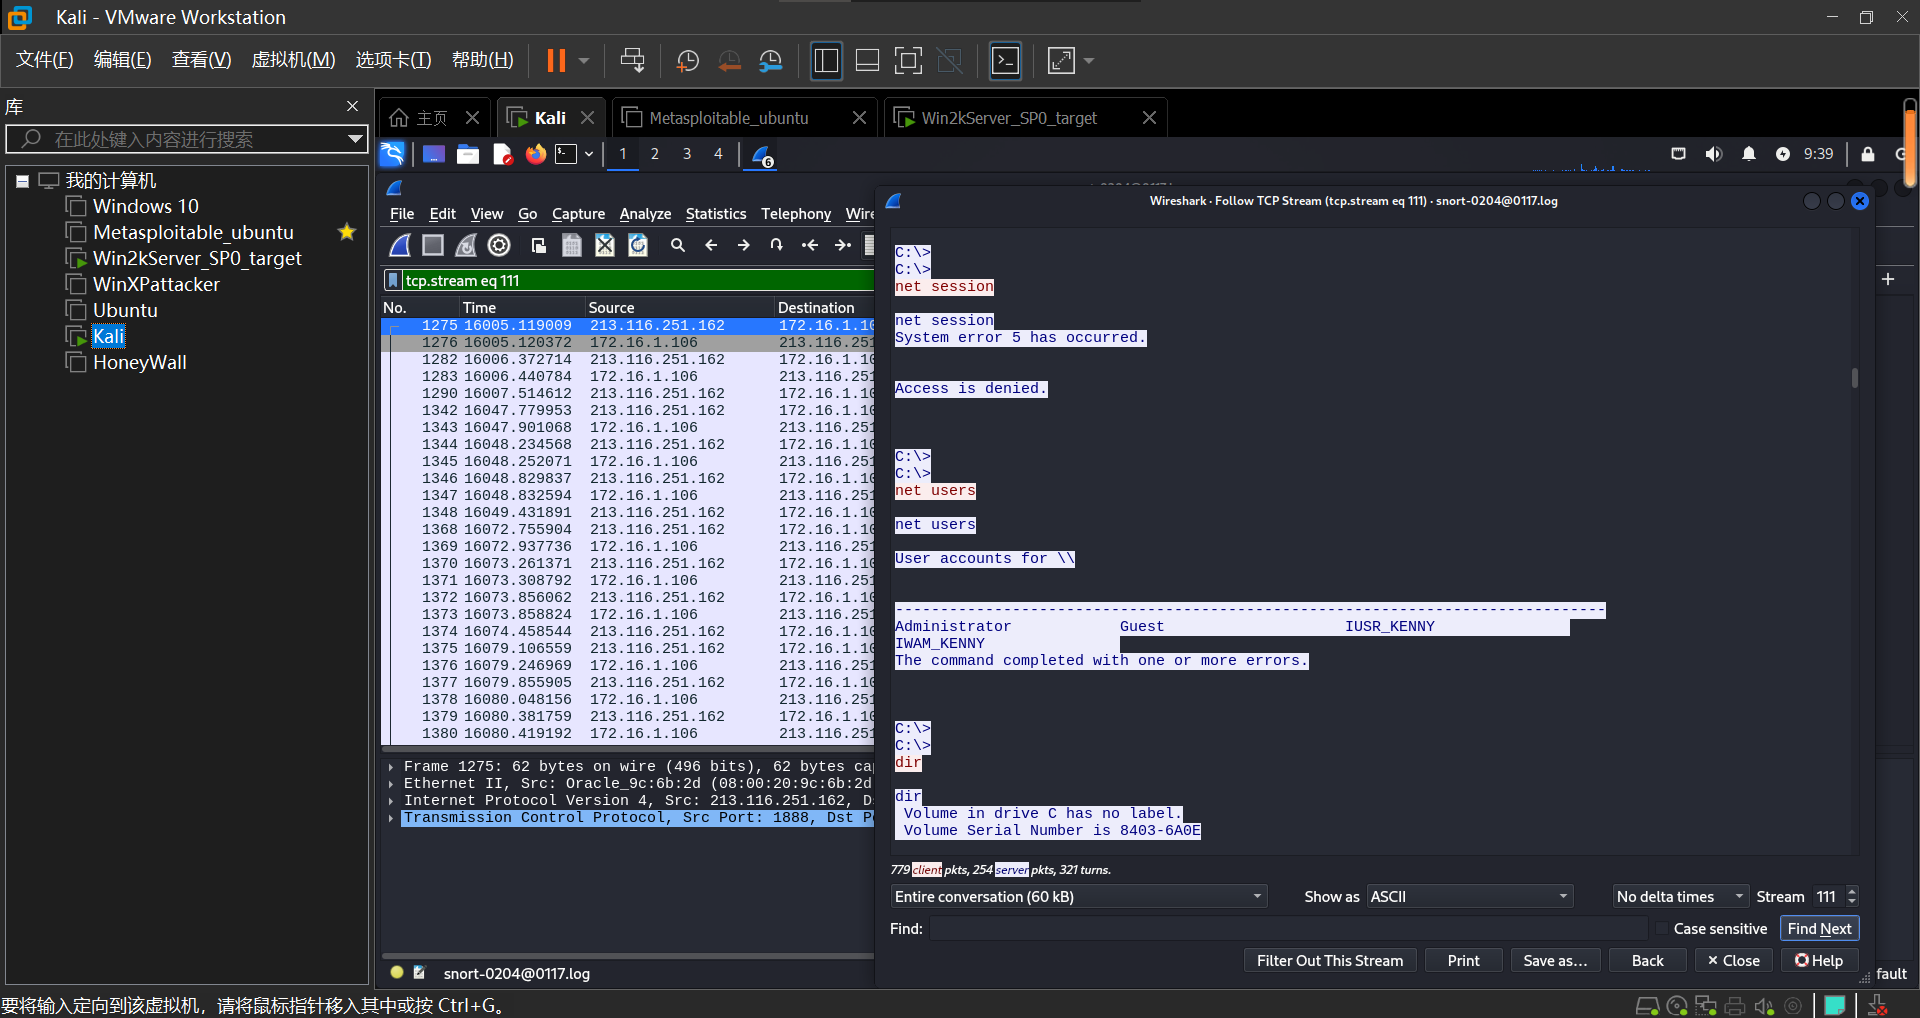Image resolution: width=1920 pixels, height=1018 pixels.
Task: Click the VMware pause virtual machine icon
Action: 556,61
